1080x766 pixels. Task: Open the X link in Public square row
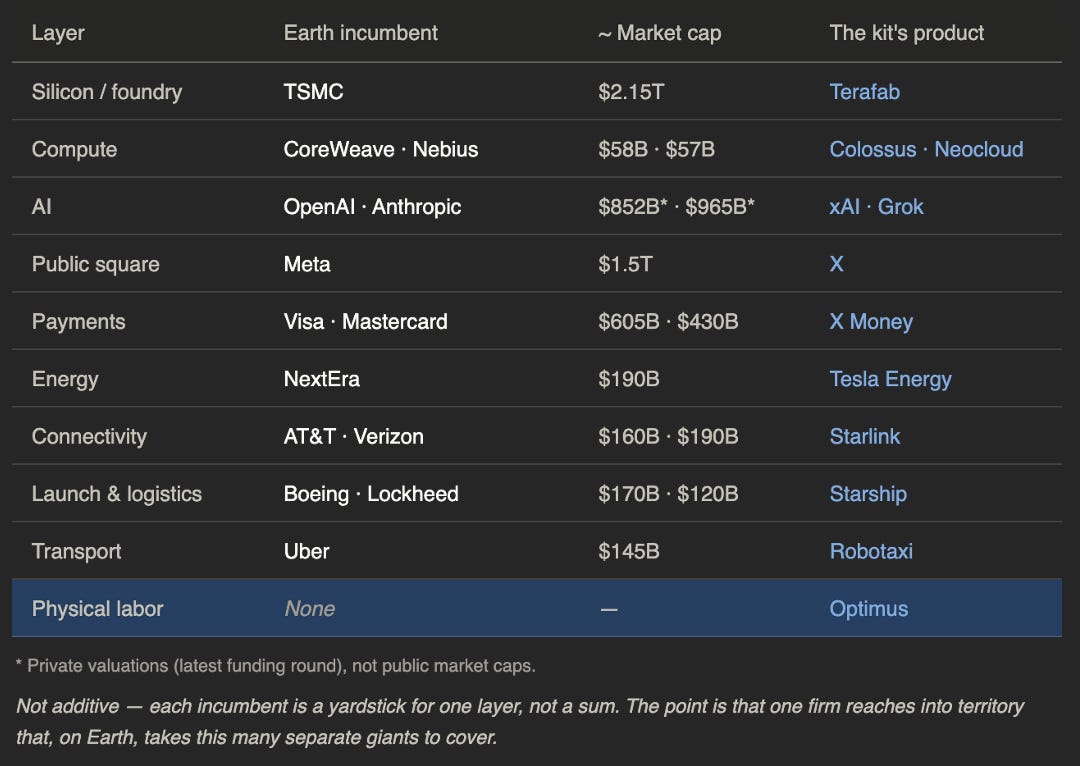point(836,264)
